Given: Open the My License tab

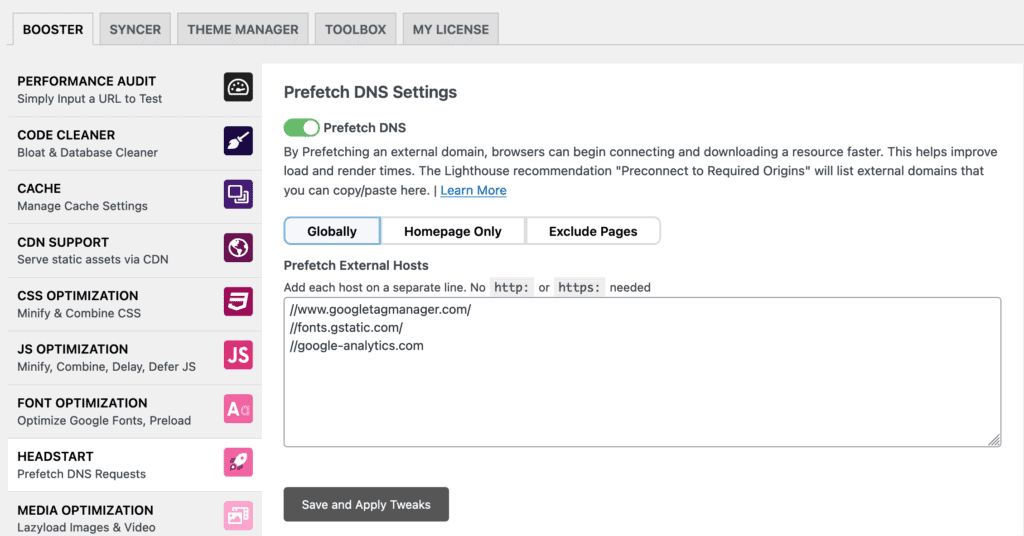Looking at the screenshot, I should [451, 29].
